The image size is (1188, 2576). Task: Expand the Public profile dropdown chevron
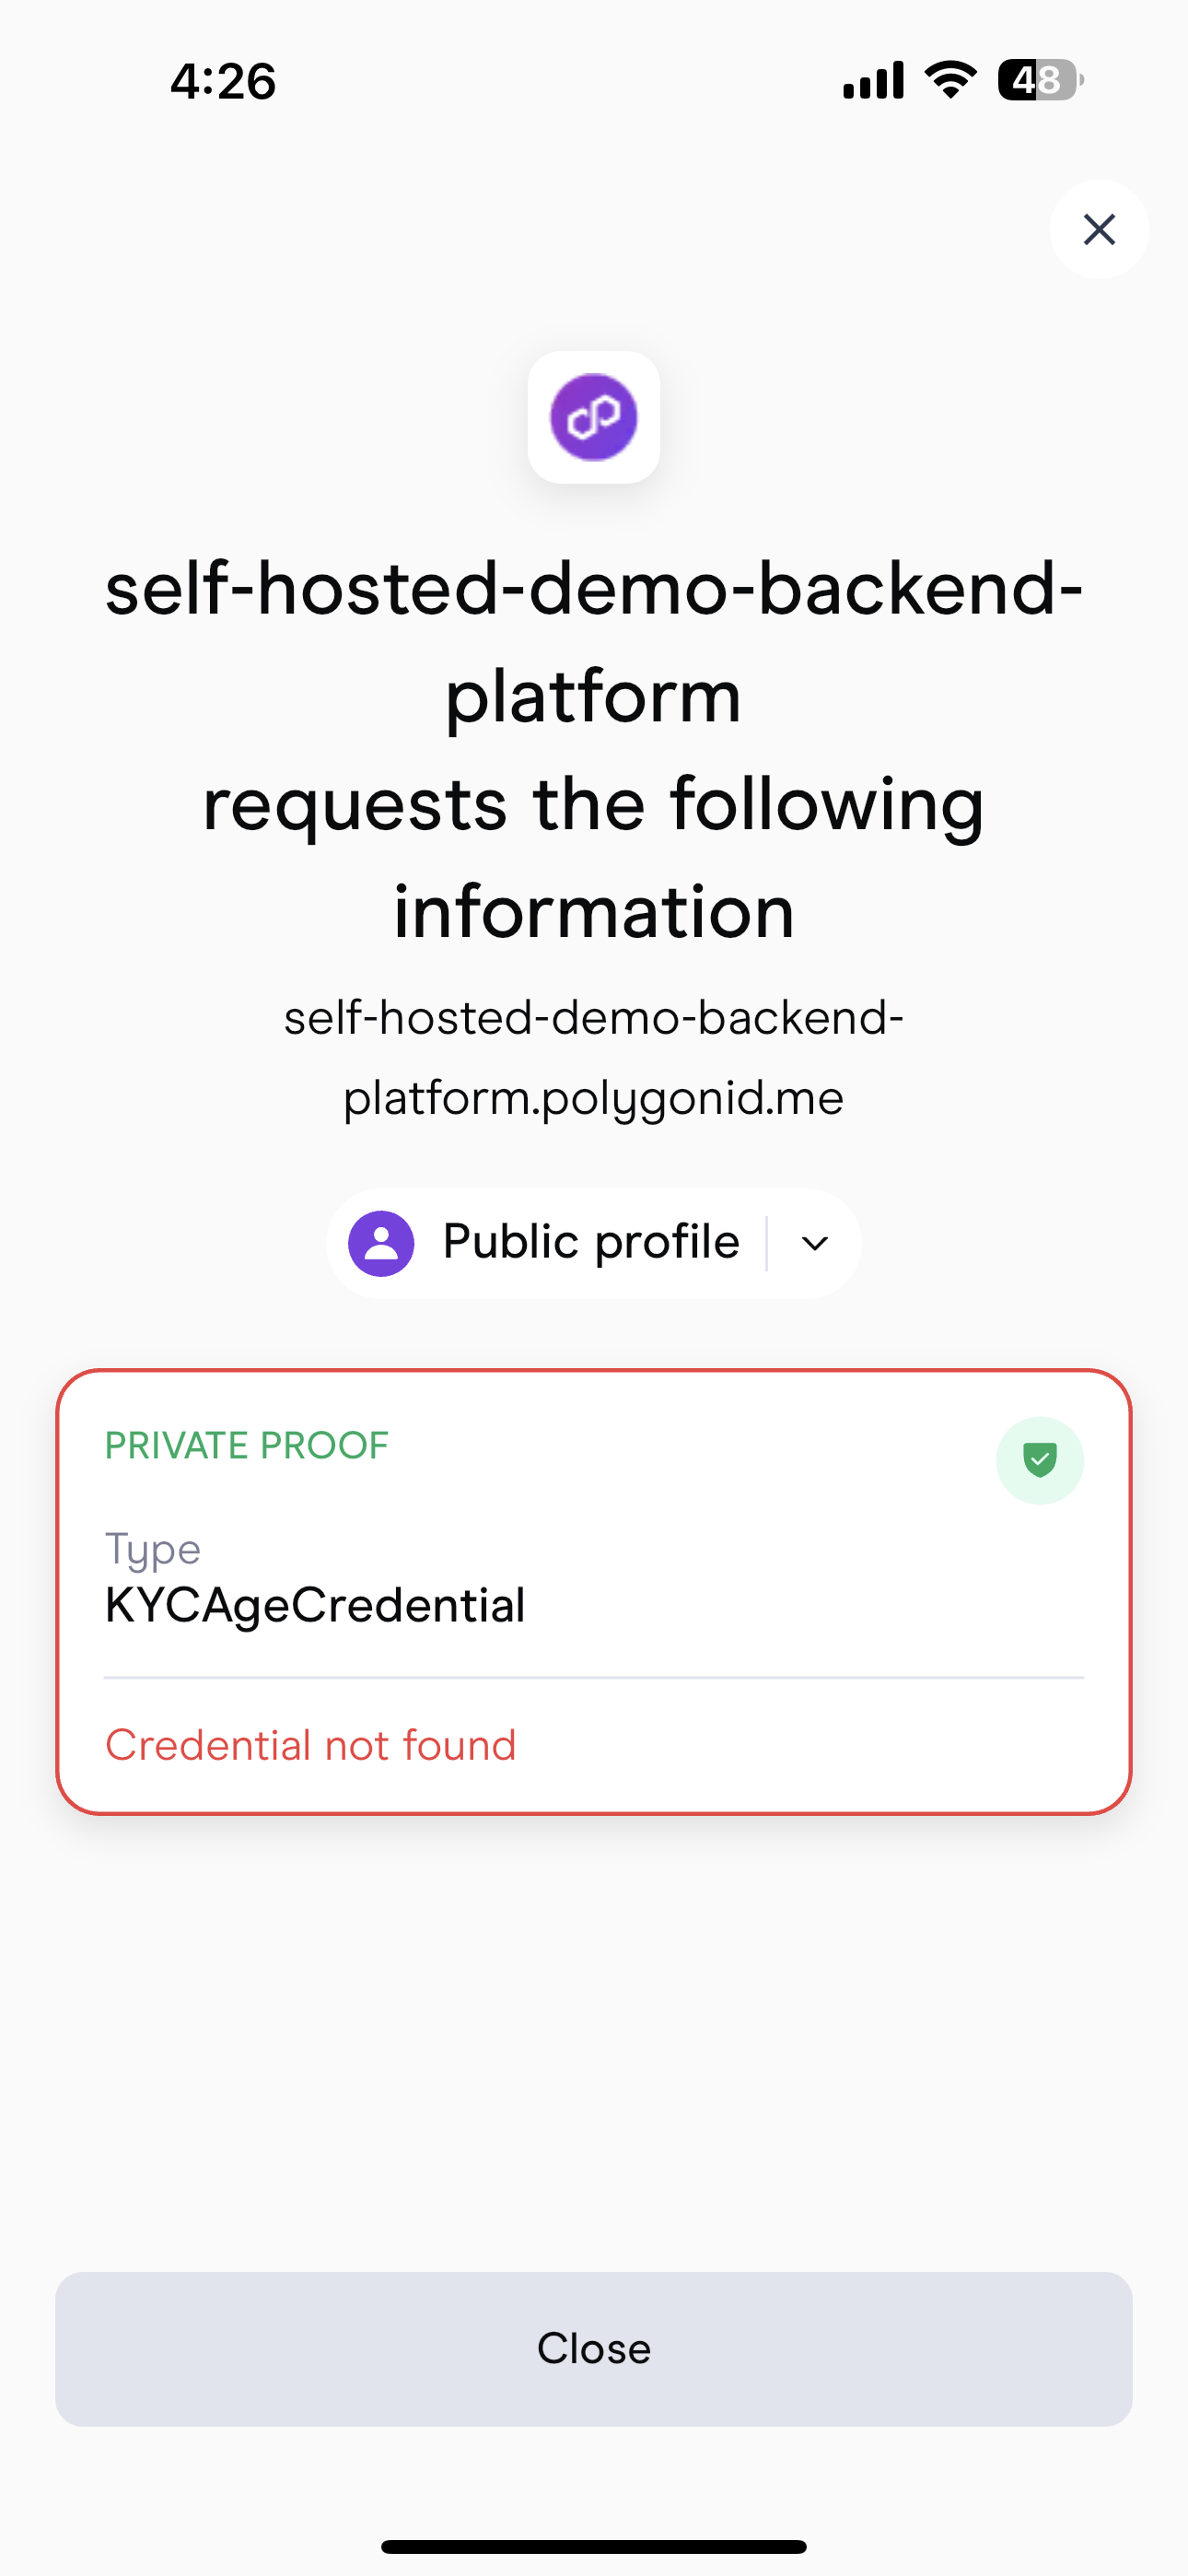tap(813, 1244)
